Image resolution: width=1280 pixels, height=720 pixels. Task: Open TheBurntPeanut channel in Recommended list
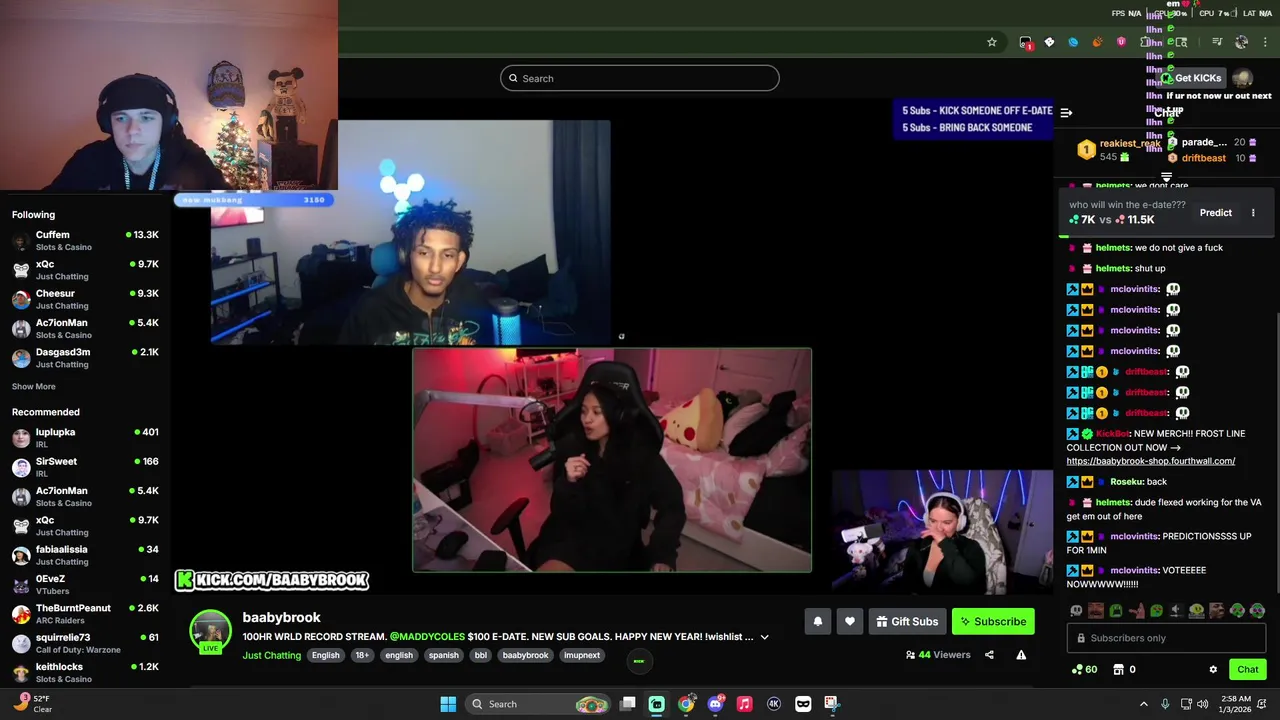(85, 614)
